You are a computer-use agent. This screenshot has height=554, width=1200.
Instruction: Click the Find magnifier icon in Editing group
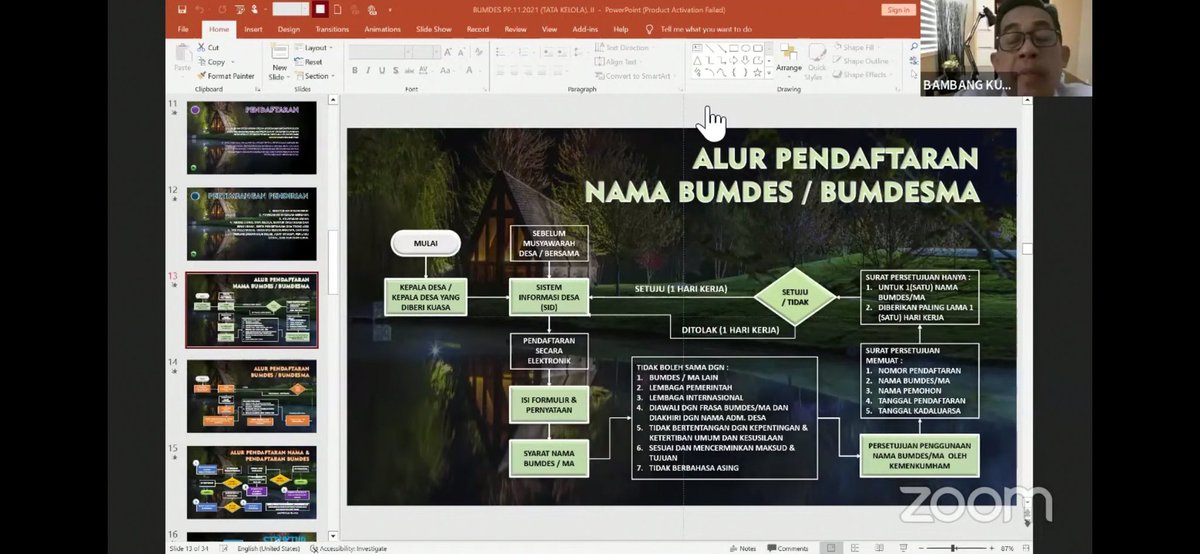point(914,47)
